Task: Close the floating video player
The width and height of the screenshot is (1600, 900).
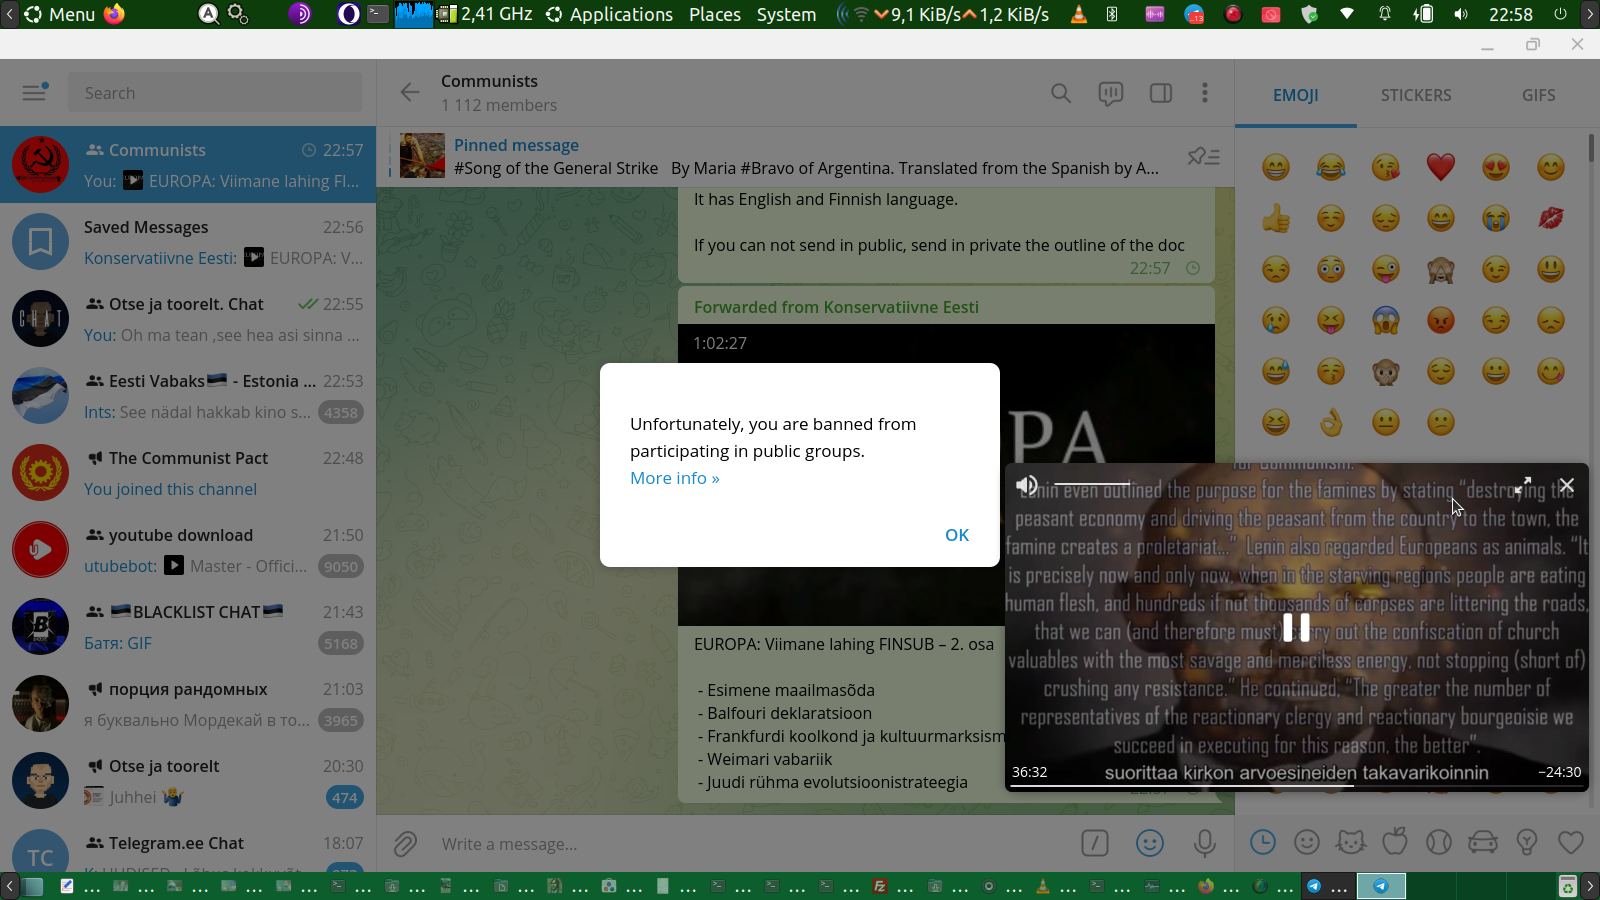Action: 1567,485
